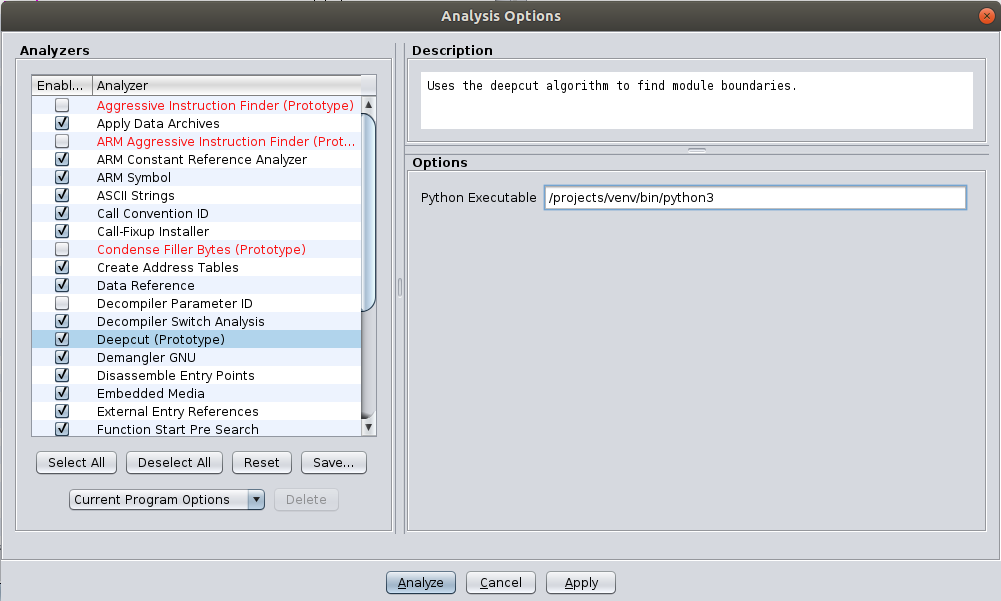This screenshot has height=601, width=1001.
Task: Toggle Call Convention ID checkbox
Action: point(62,213)
